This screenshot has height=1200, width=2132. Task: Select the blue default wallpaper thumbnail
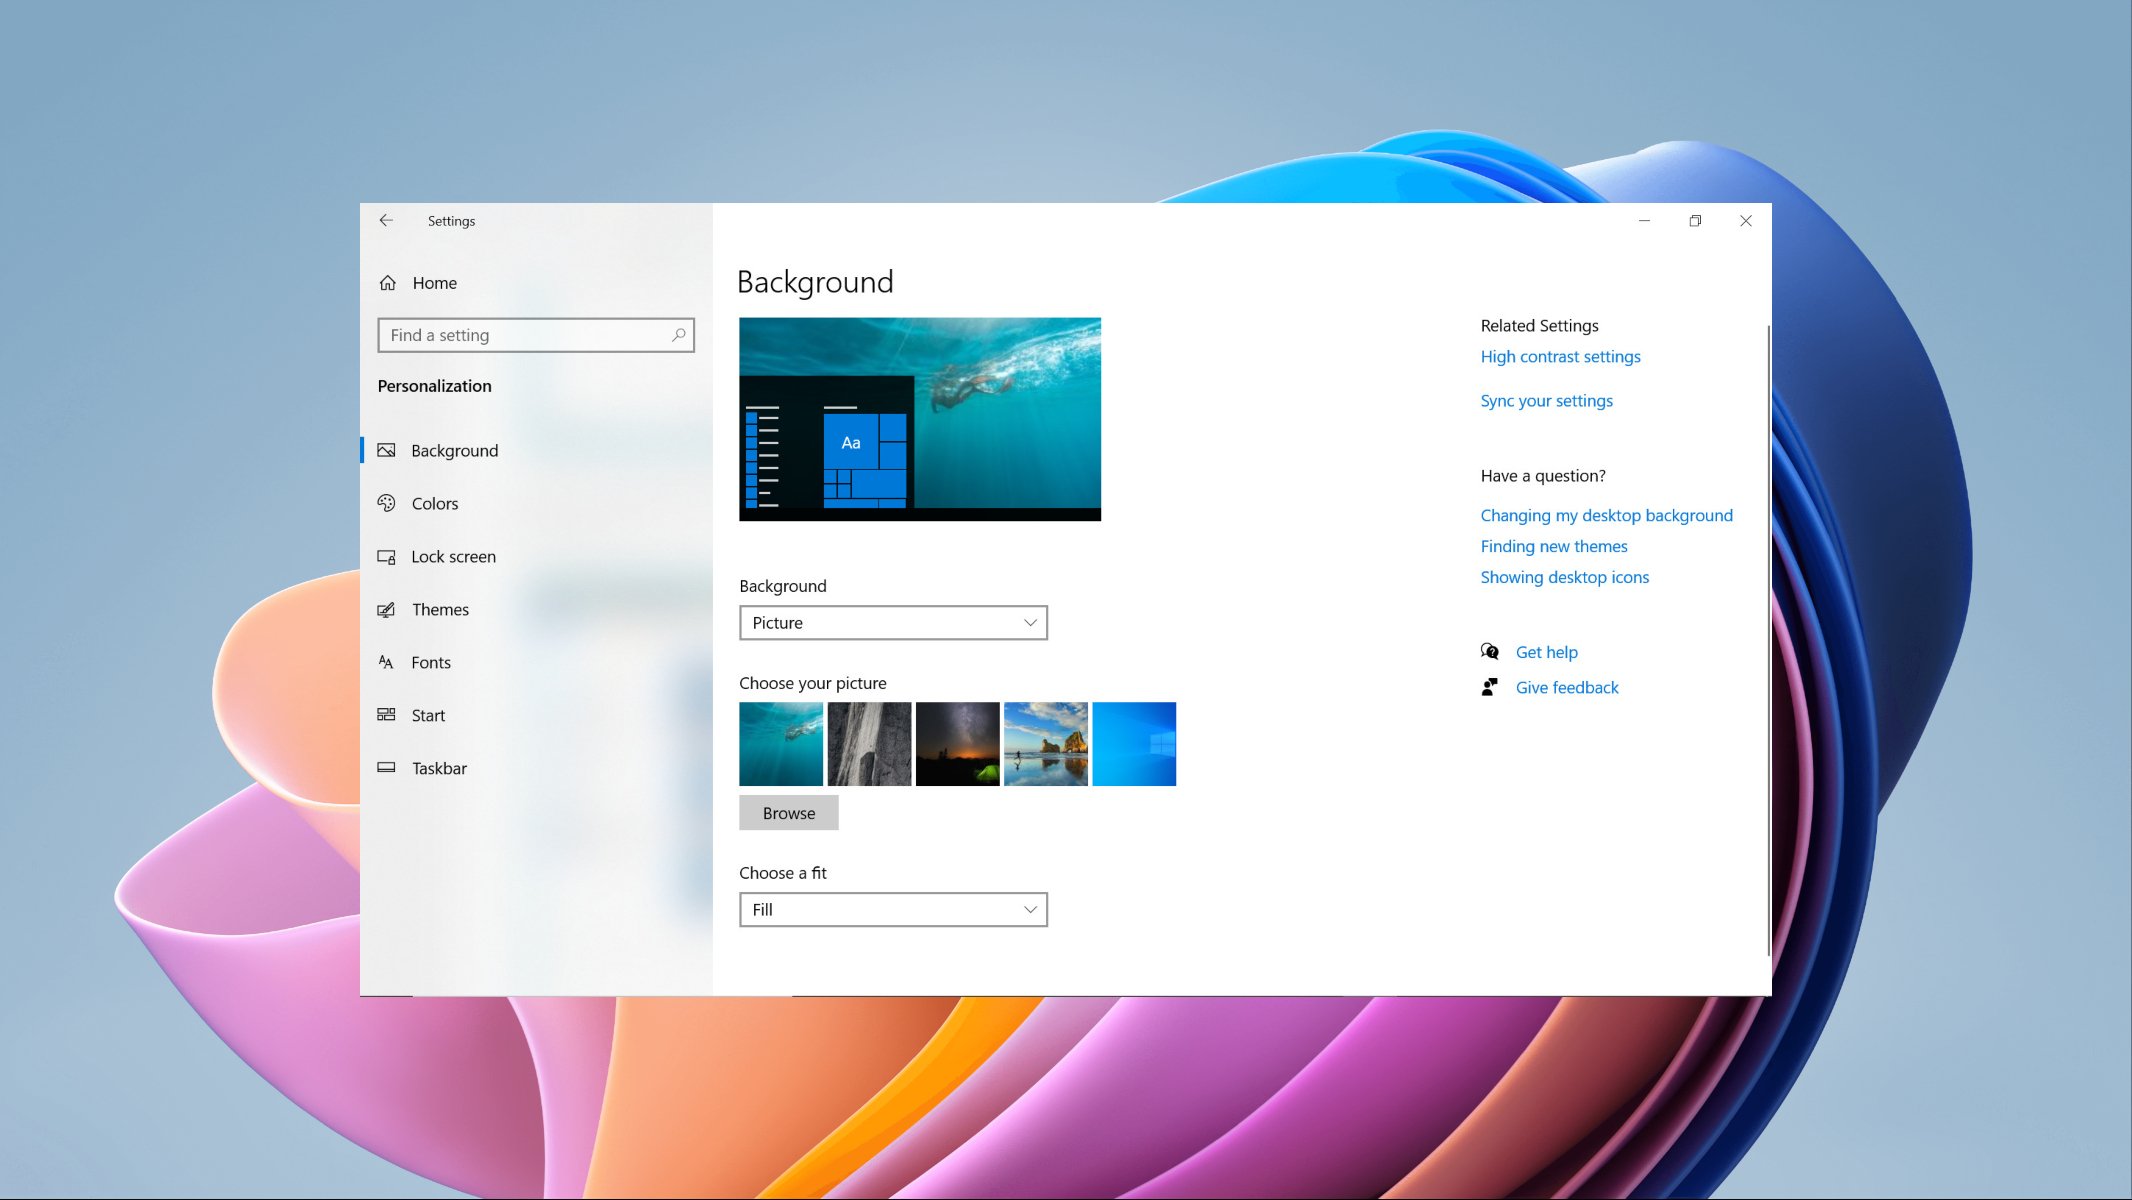(1133, 743)
